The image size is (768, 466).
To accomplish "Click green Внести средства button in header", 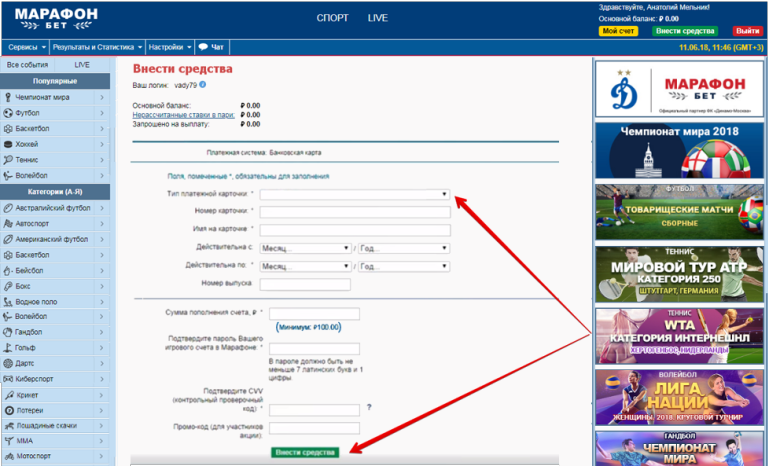I will tap(685, 31).
